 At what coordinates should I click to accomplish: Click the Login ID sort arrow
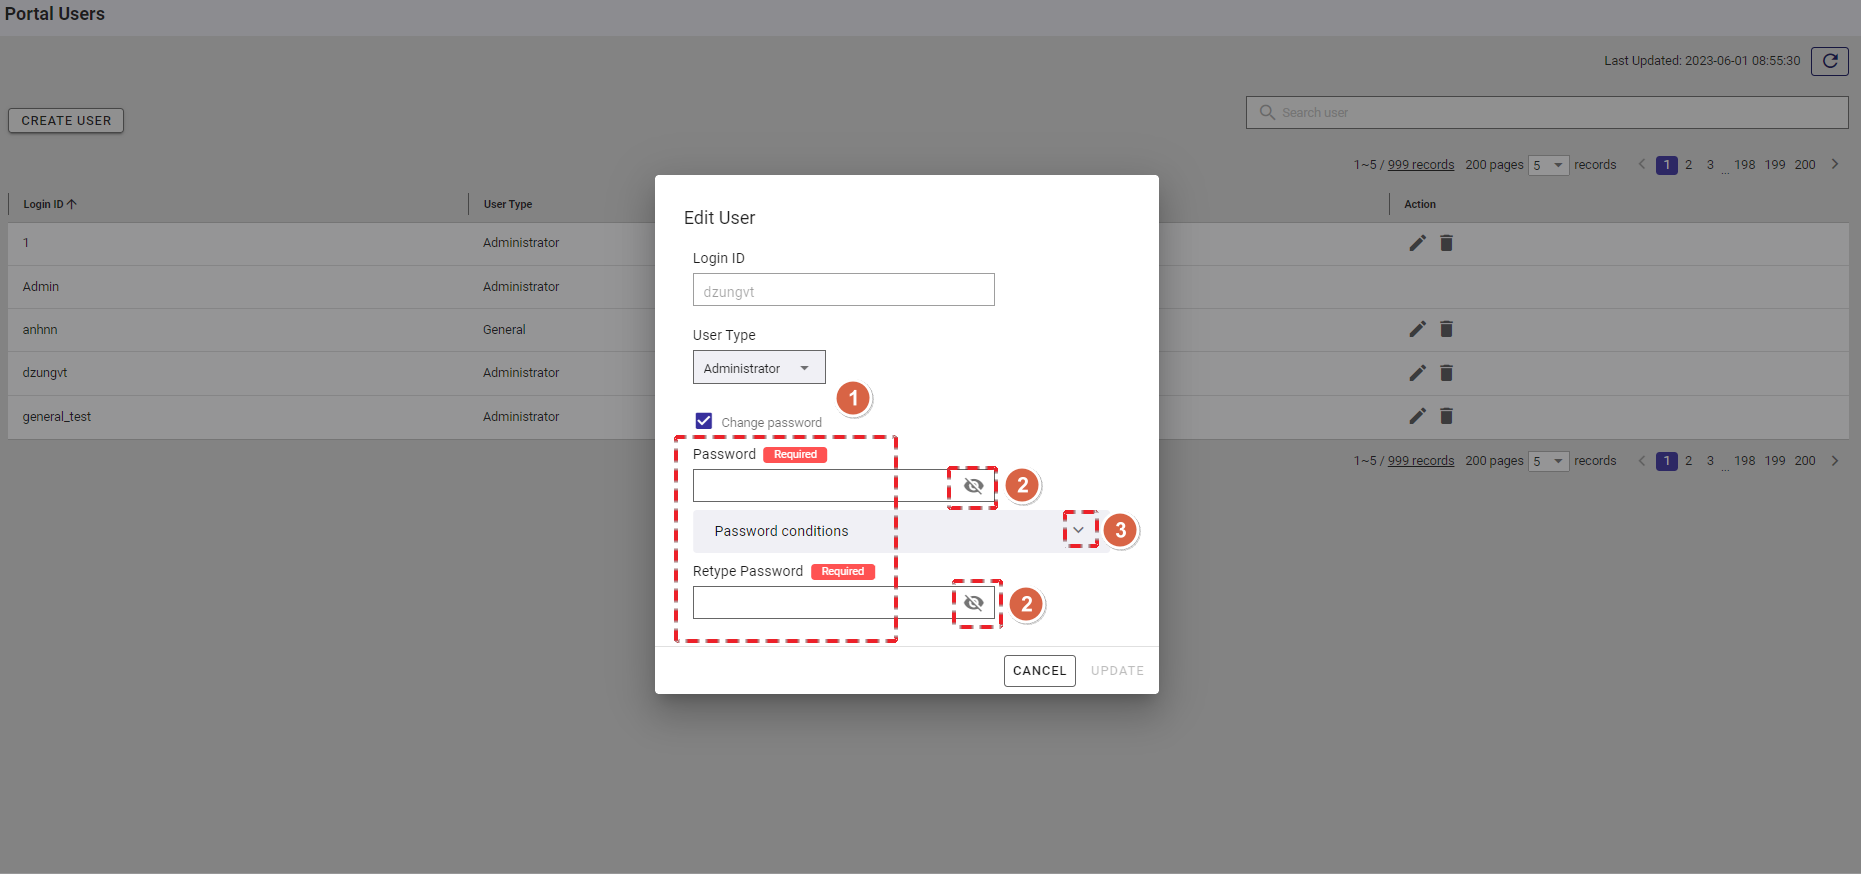pos(72,204)
